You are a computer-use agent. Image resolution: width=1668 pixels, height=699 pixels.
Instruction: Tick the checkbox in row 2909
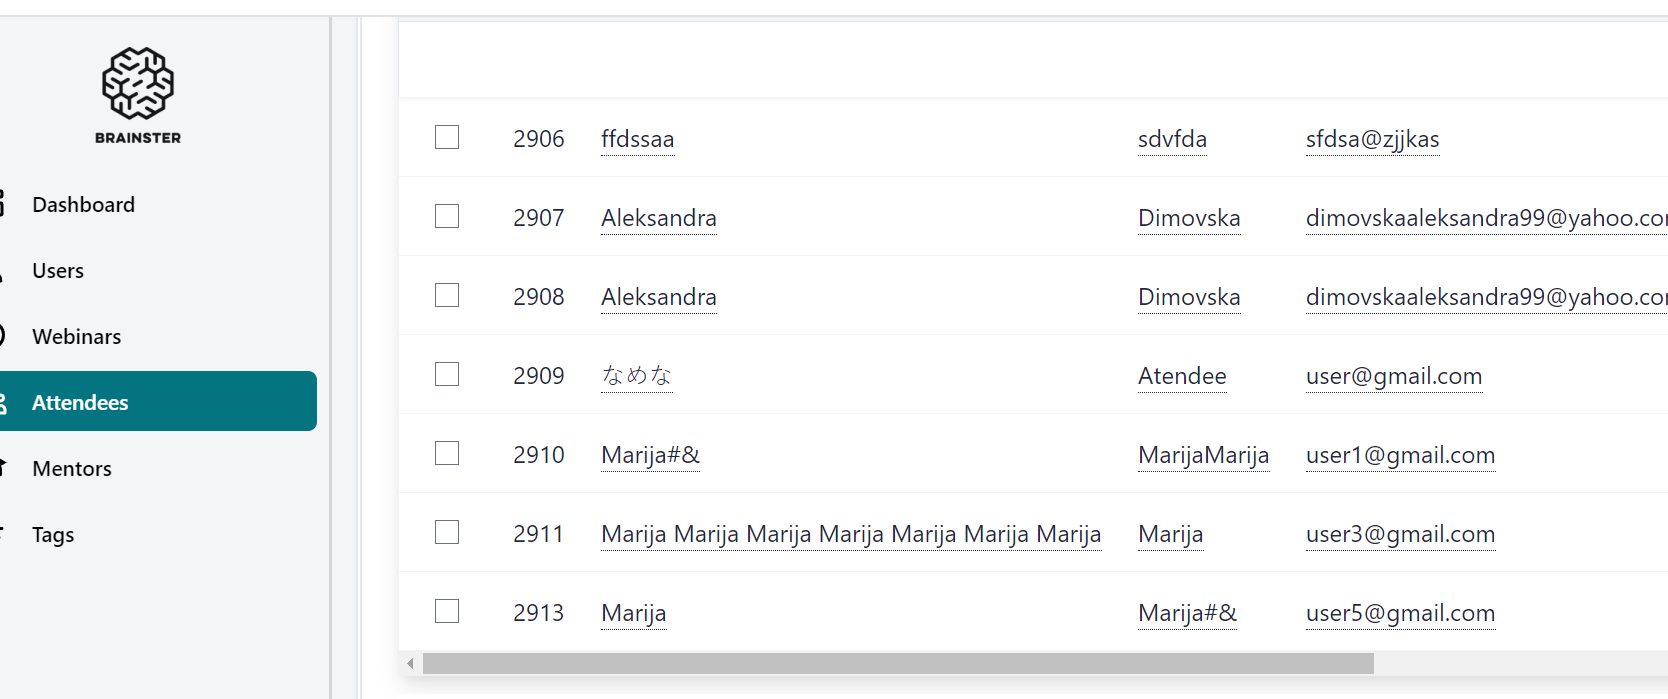[447, 374]
